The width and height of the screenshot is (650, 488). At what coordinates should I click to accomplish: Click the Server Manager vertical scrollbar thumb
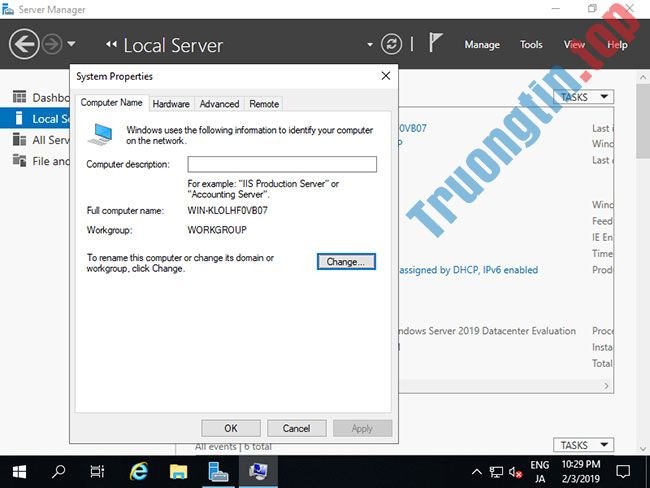point(643,120)
